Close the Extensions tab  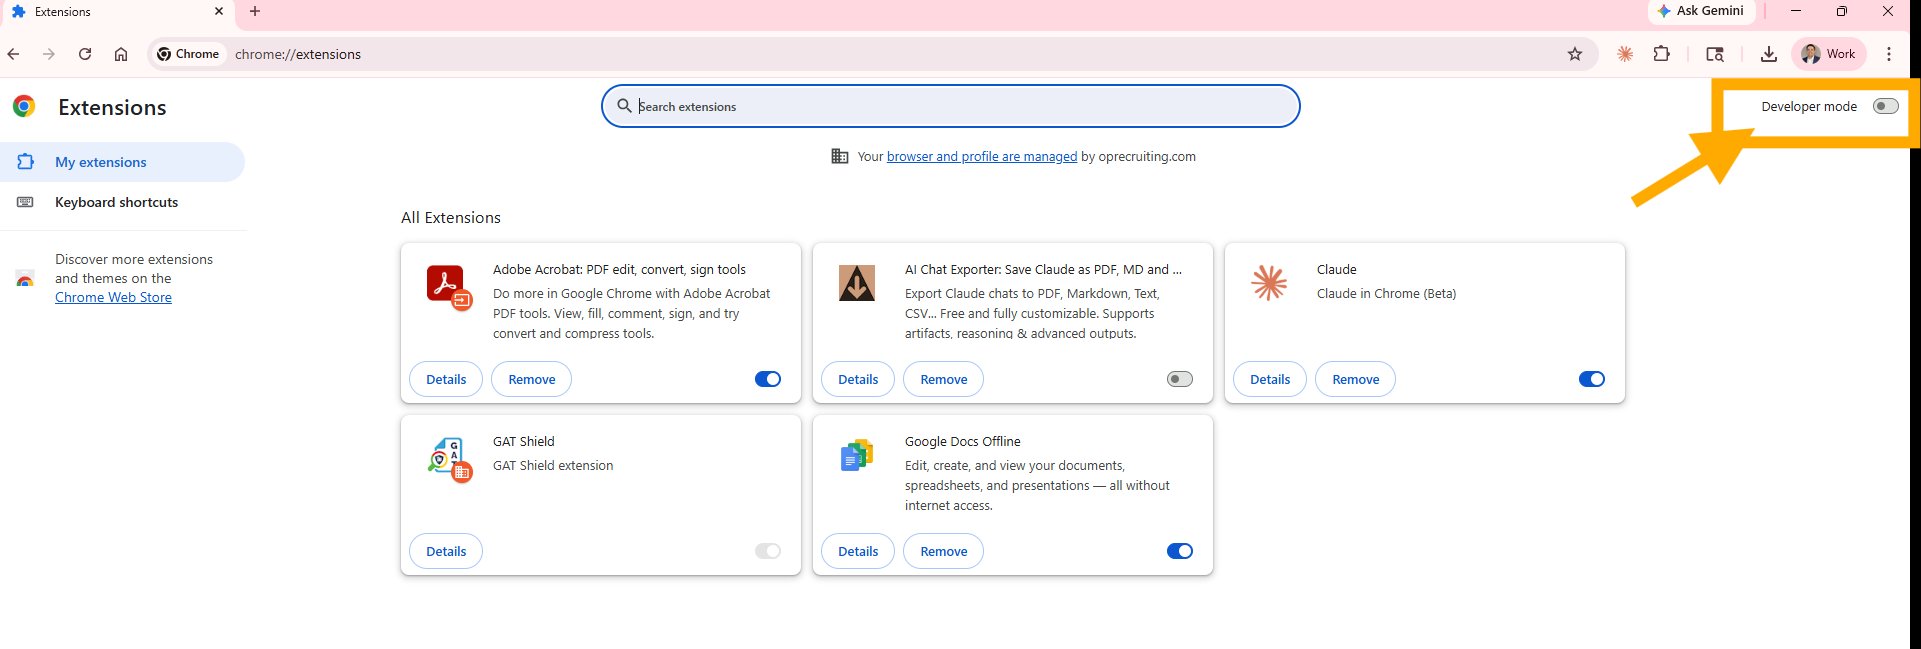coord(219,11)
